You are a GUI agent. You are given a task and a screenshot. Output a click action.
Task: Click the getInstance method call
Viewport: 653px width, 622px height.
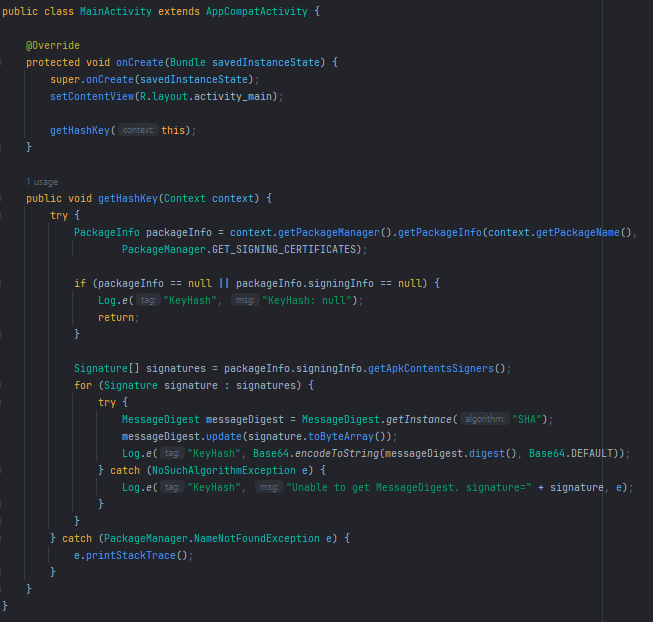[419, 419]
